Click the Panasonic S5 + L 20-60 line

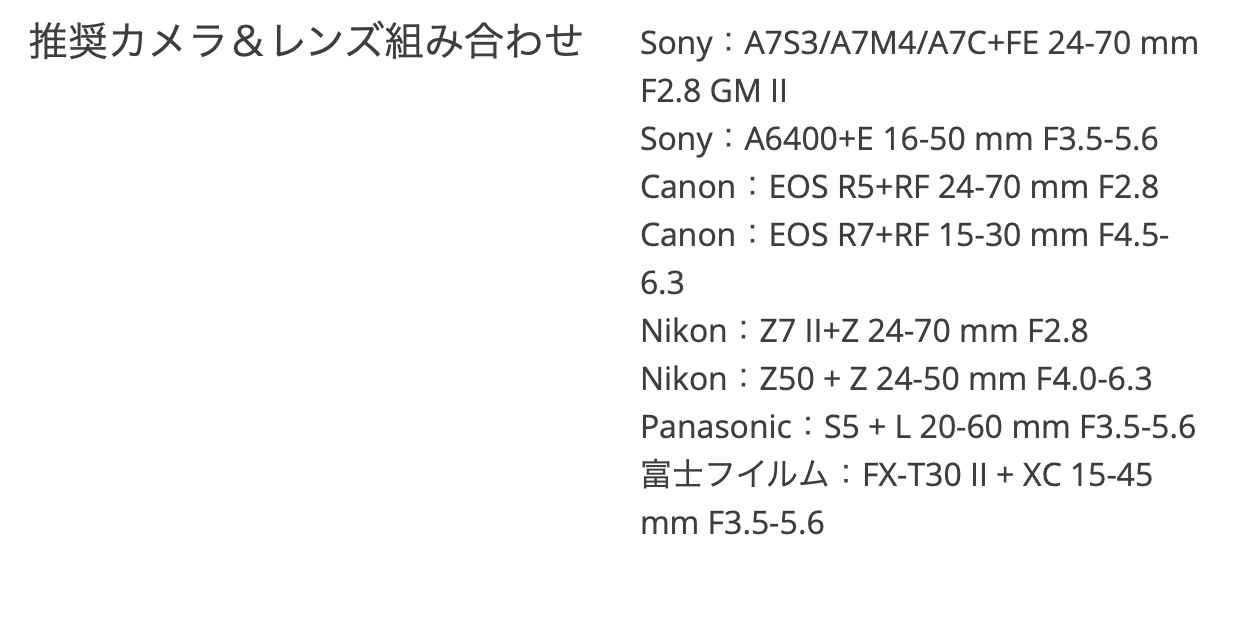pos(918,427)
